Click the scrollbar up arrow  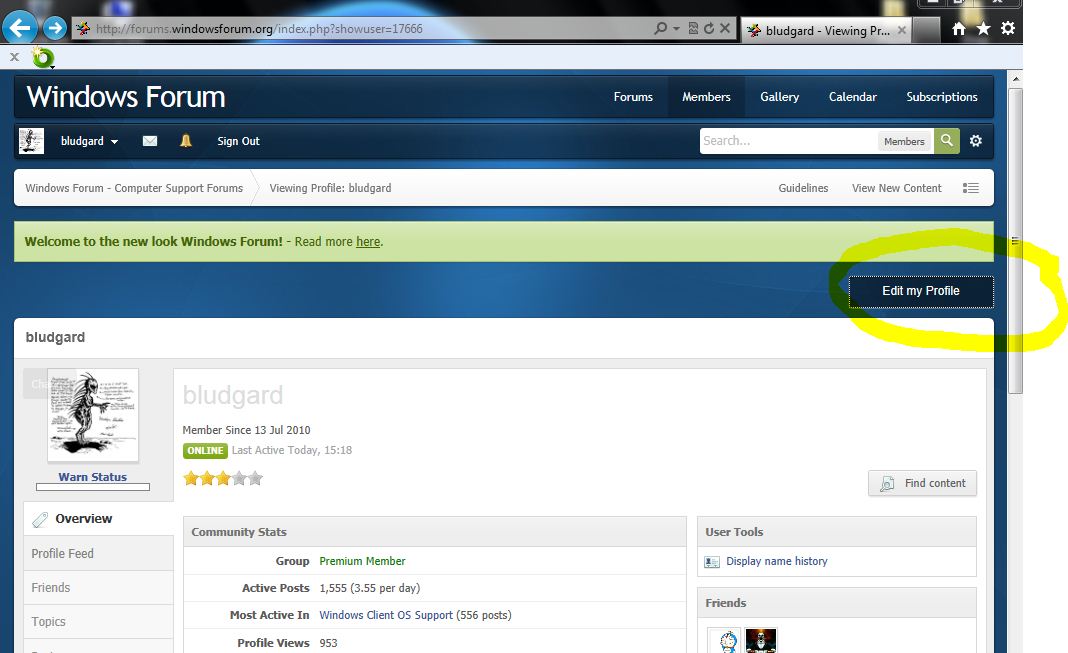click(1016, 79)
